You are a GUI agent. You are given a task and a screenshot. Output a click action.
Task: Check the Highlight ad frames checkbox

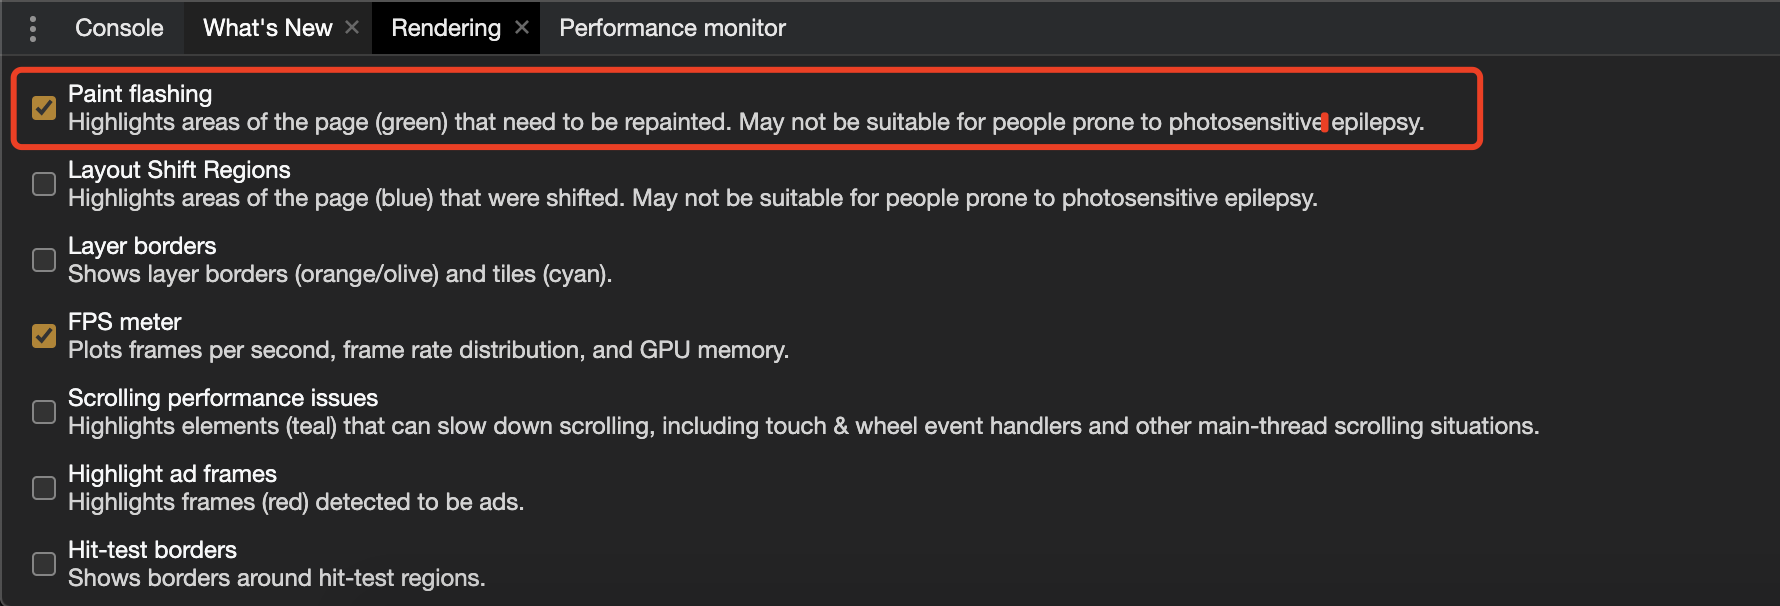44,488
